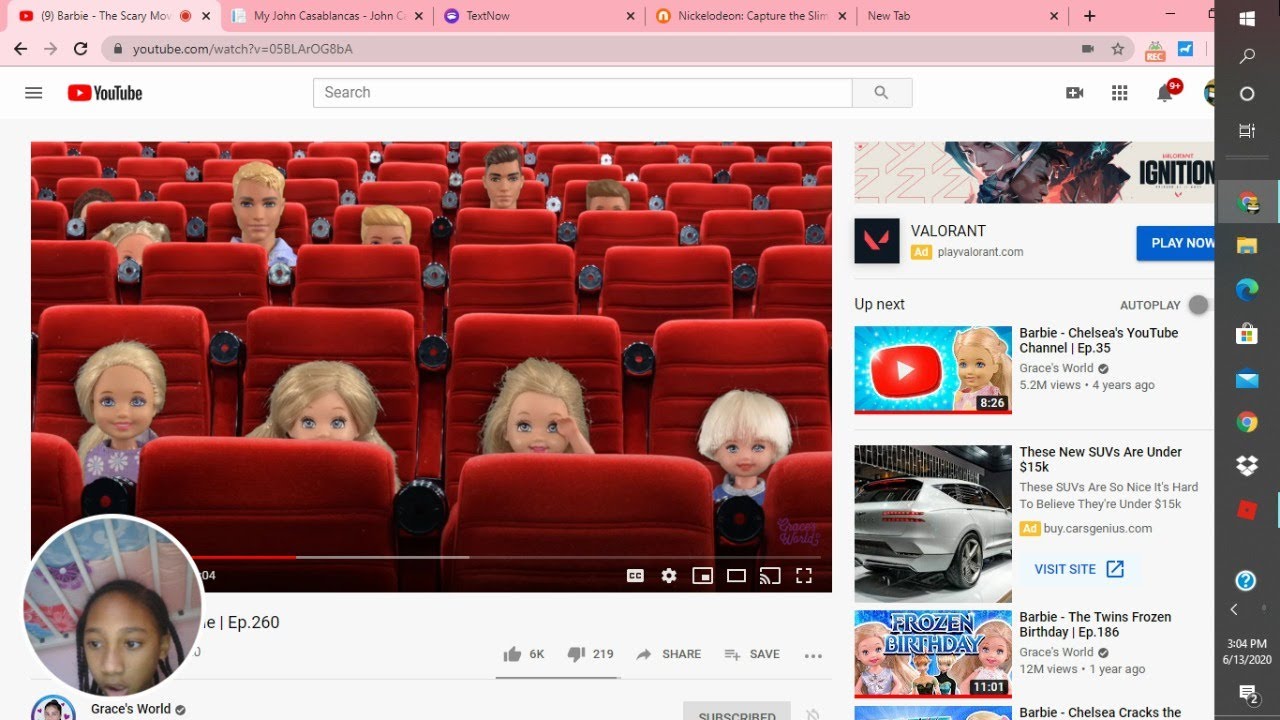Toggle closed captions on the video
This screenshot has width=1280, height=720.
635,575
